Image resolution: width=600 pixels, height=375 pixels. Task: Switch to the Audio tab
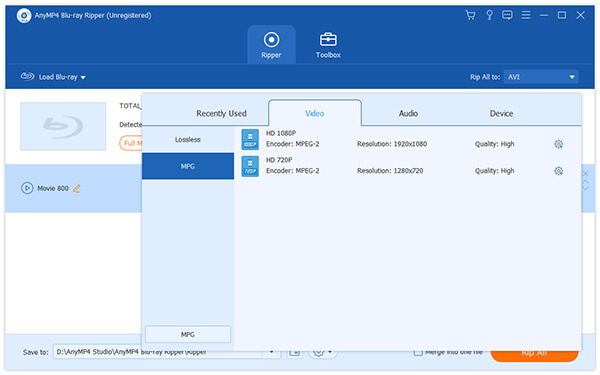coord(408,114)
